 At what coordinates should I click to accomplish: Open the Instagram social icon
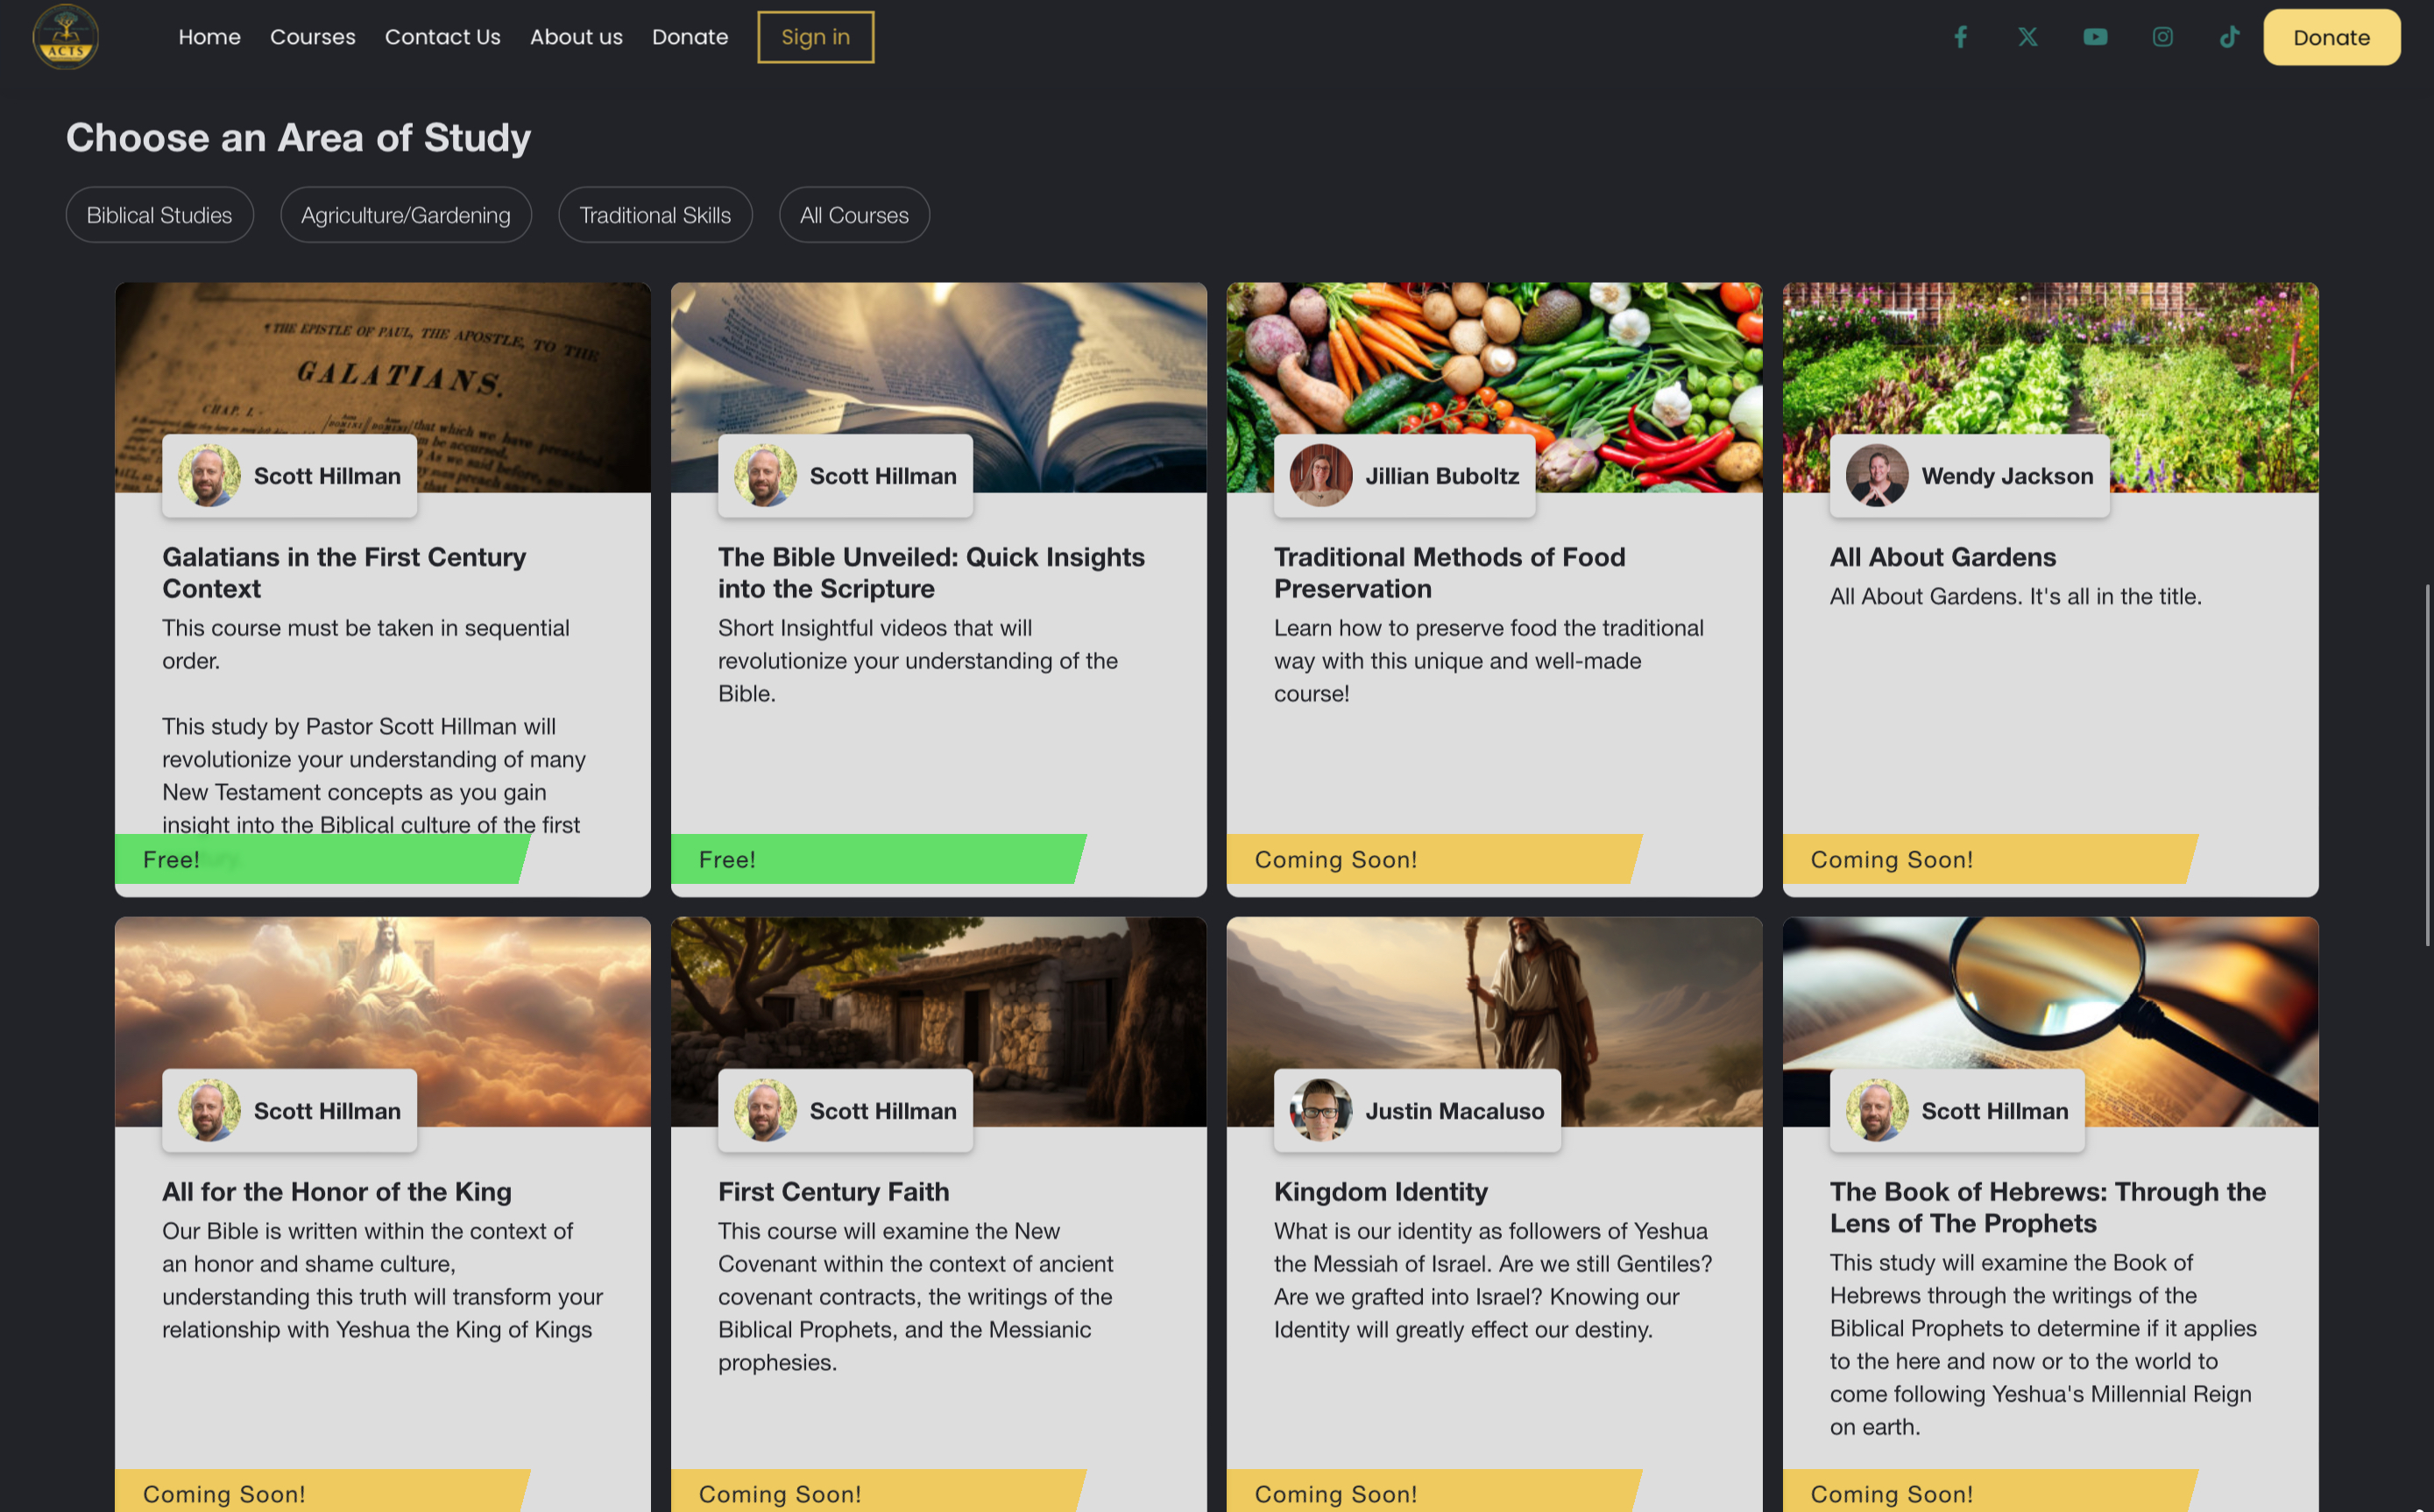2162,37
